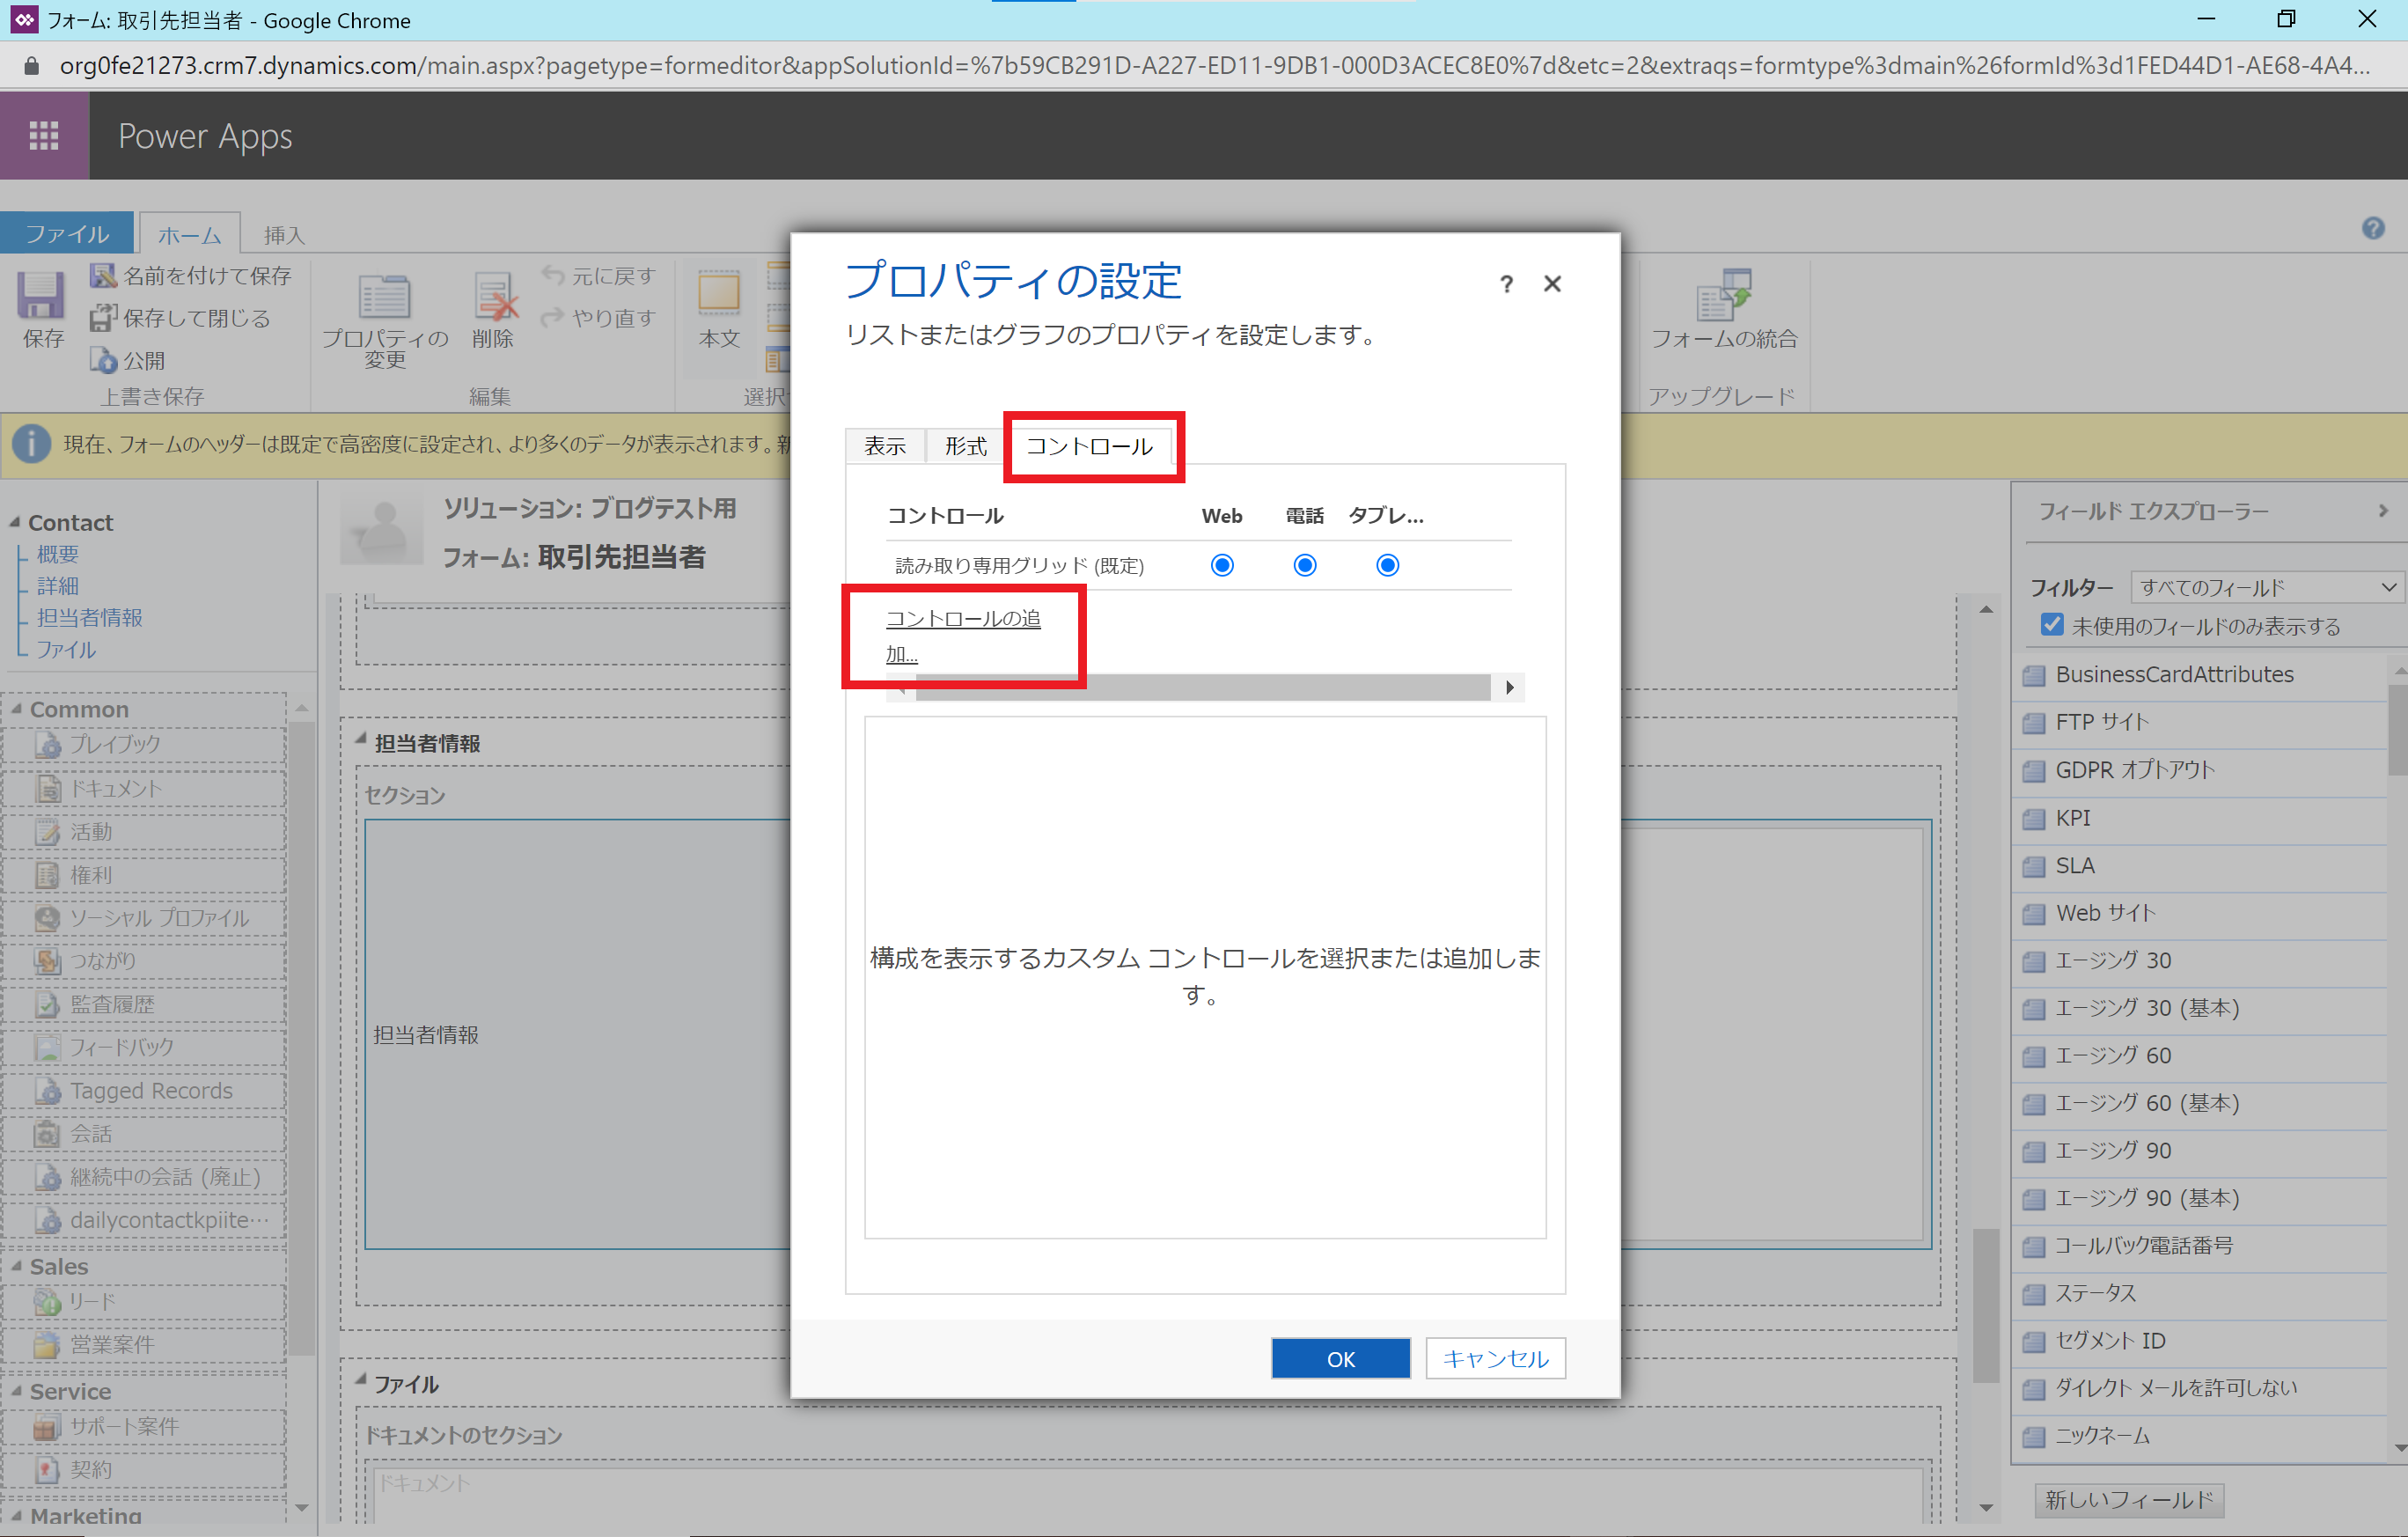The height and width of the screenshot is (1537, 2408).
Task: Click the リード (Leads) item icon
Action: coord(48,1301)
